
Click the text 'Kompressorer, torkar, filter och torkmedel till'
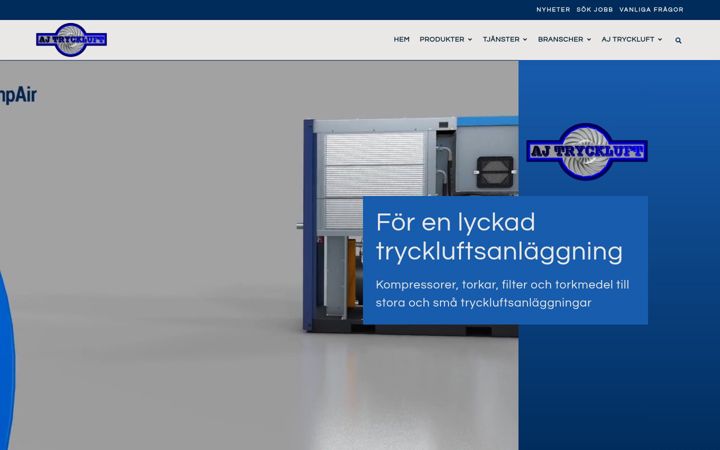coord(502,285)
